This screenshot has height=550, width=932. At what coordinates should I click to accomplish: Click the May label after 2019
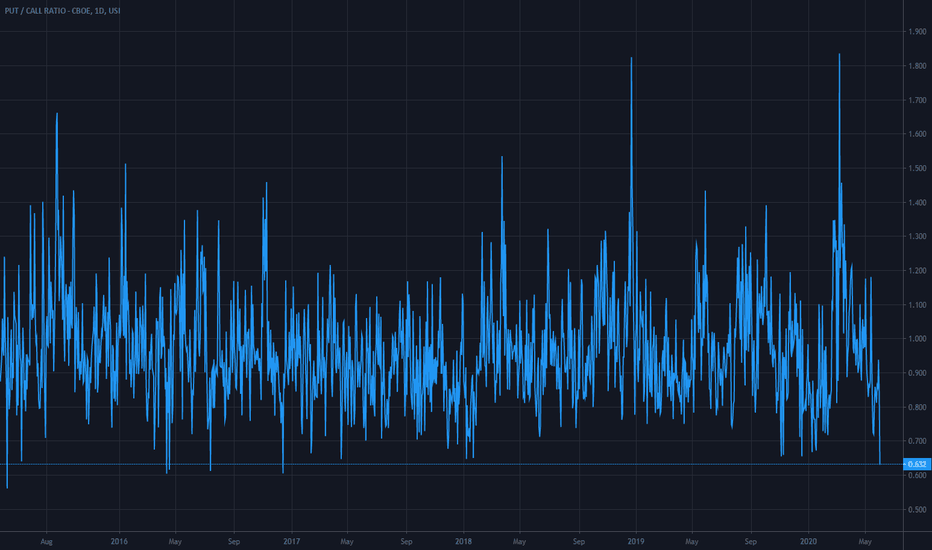[x=692, y=542]
